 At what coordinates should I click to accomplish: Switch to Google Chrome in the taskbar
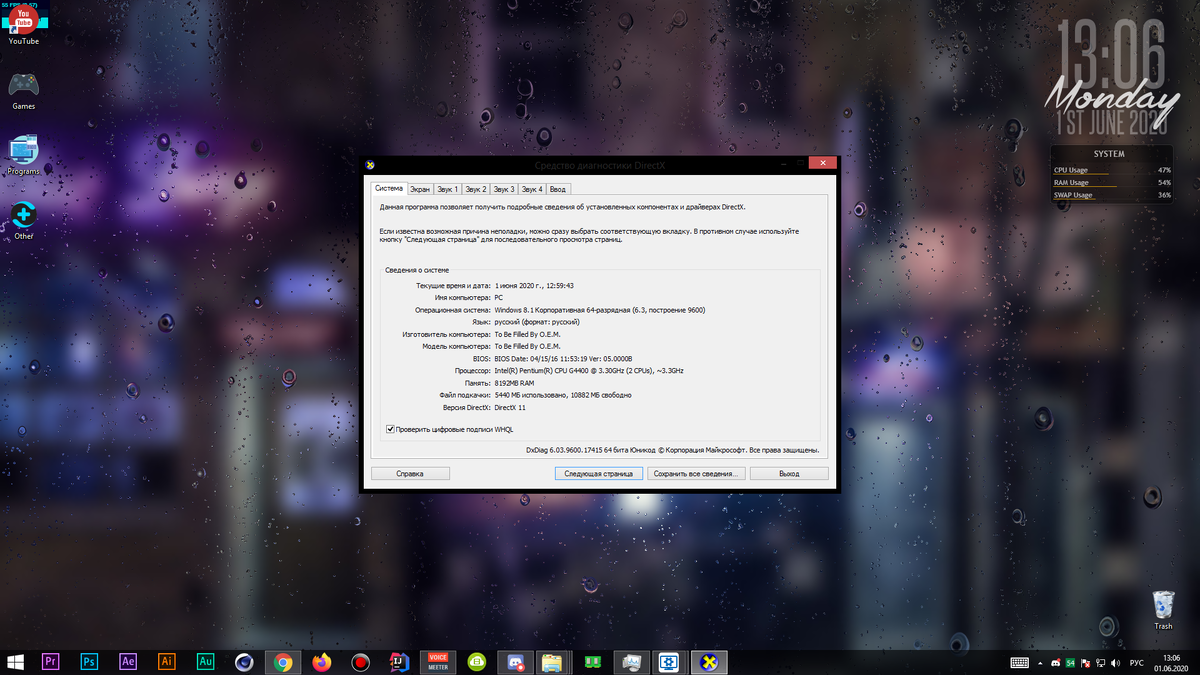point(283,662)
